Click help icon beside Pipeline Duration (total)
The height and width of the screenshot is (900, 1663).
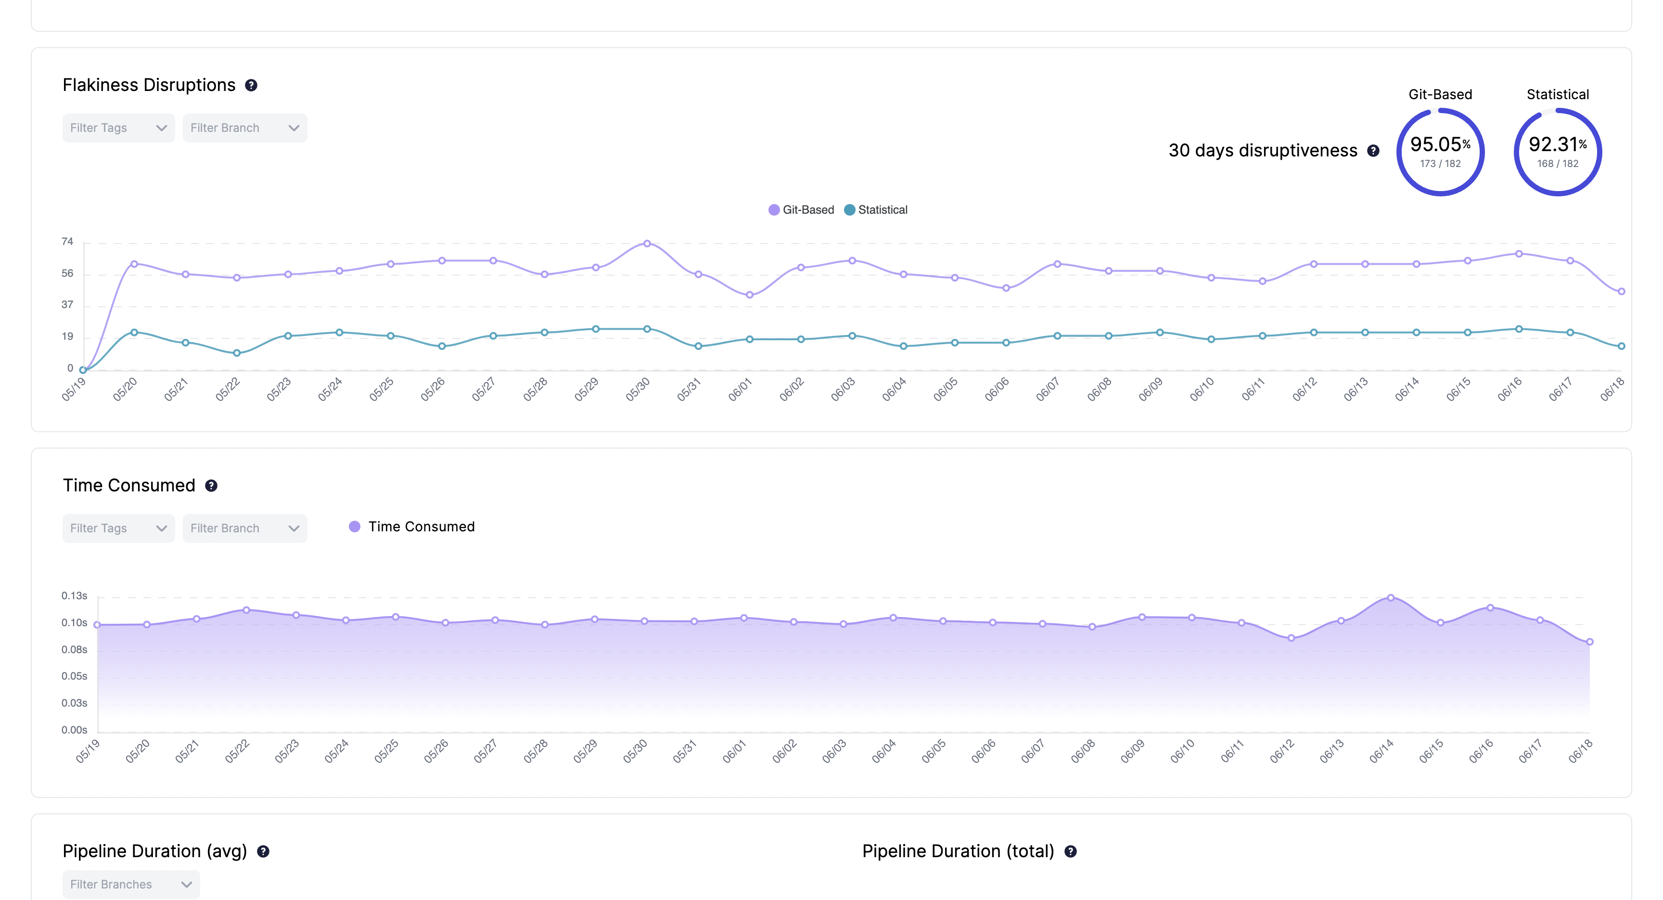[x=1070, y=852]
